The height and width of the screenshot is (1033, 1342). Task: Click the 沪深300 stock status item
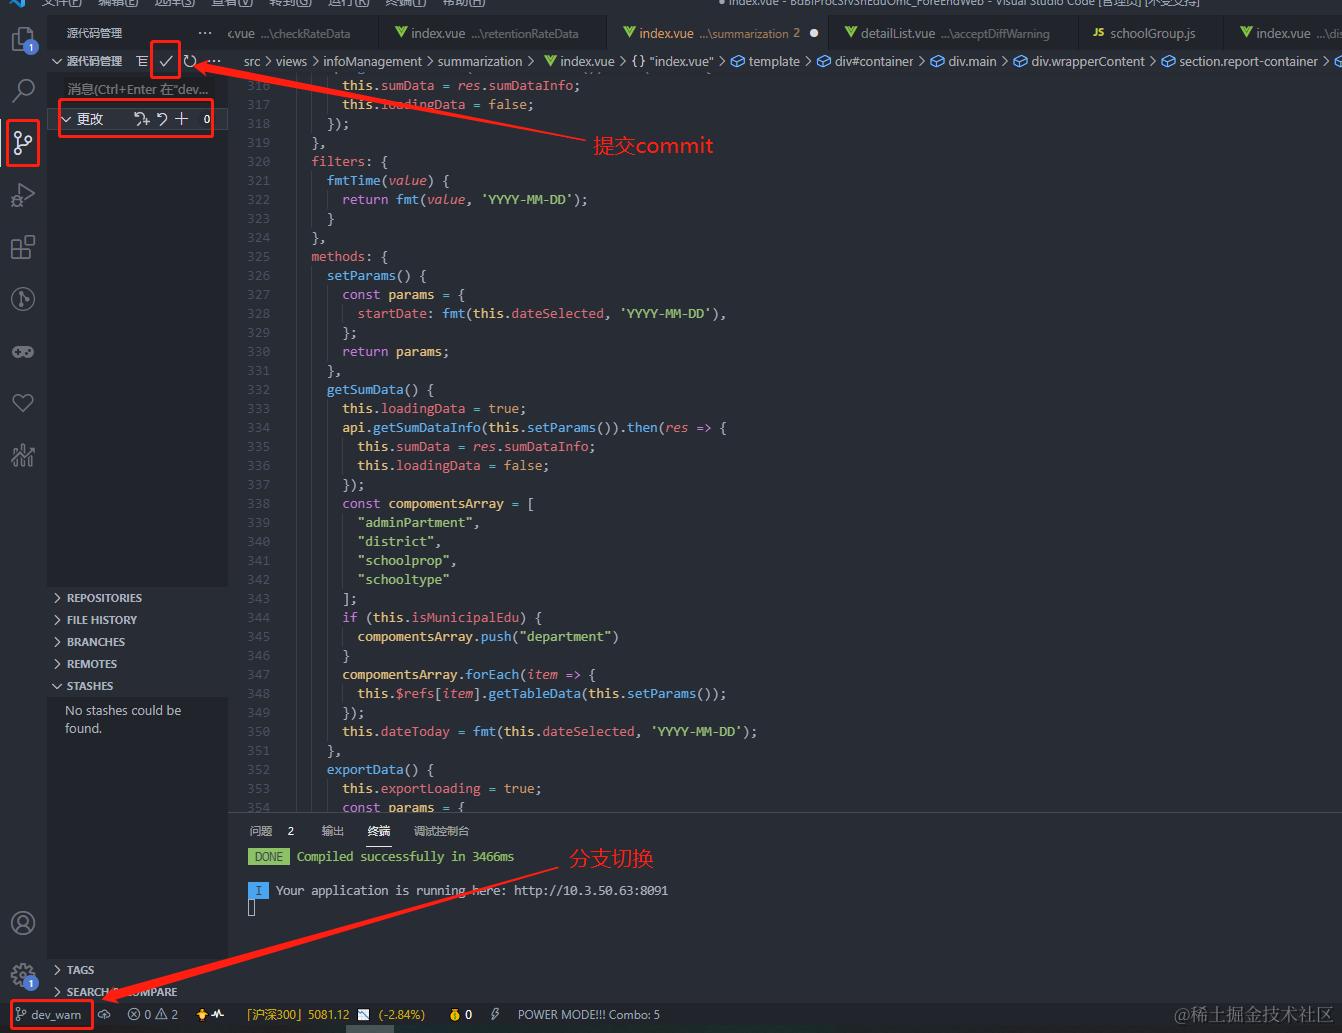(x=297, y=1014)
